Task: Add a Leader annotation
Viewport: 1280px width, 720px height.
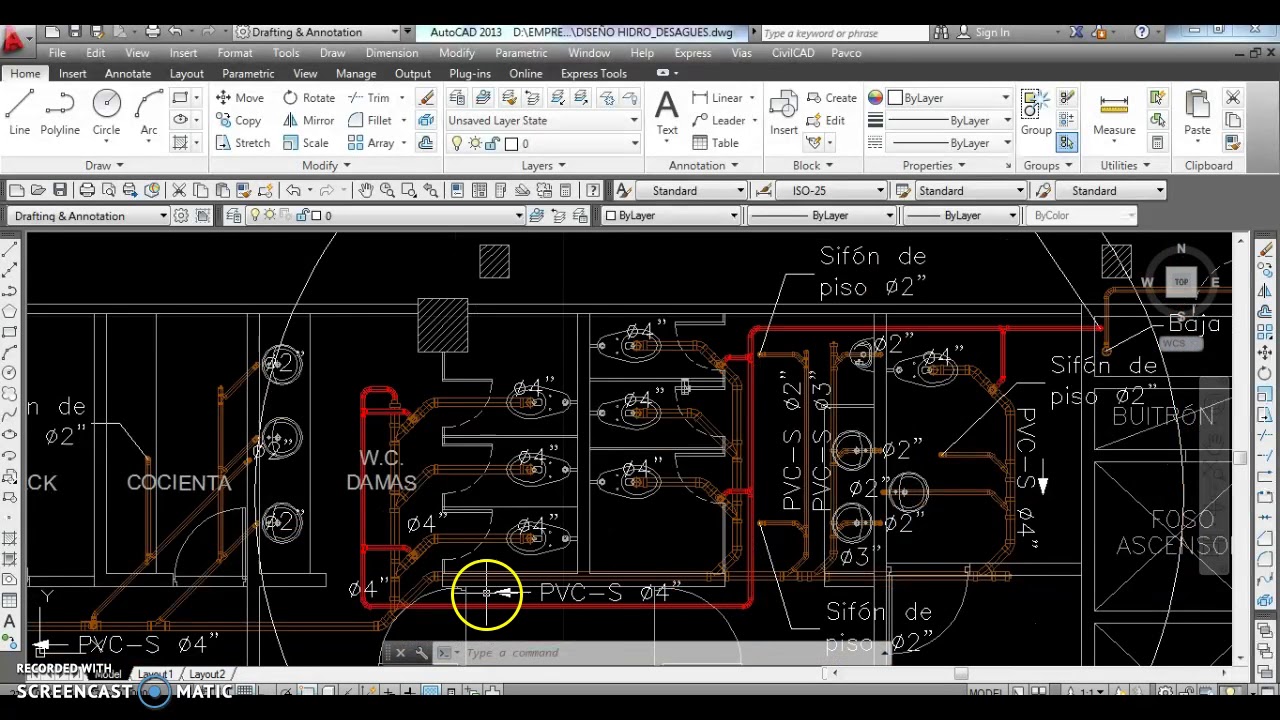Action: pos(719,120)
